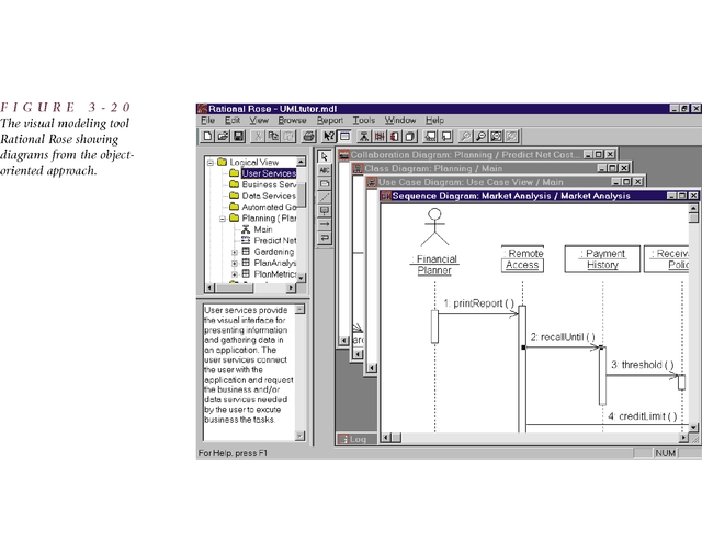Open the Window menu
720x540 pixels.
coord(400,120)
